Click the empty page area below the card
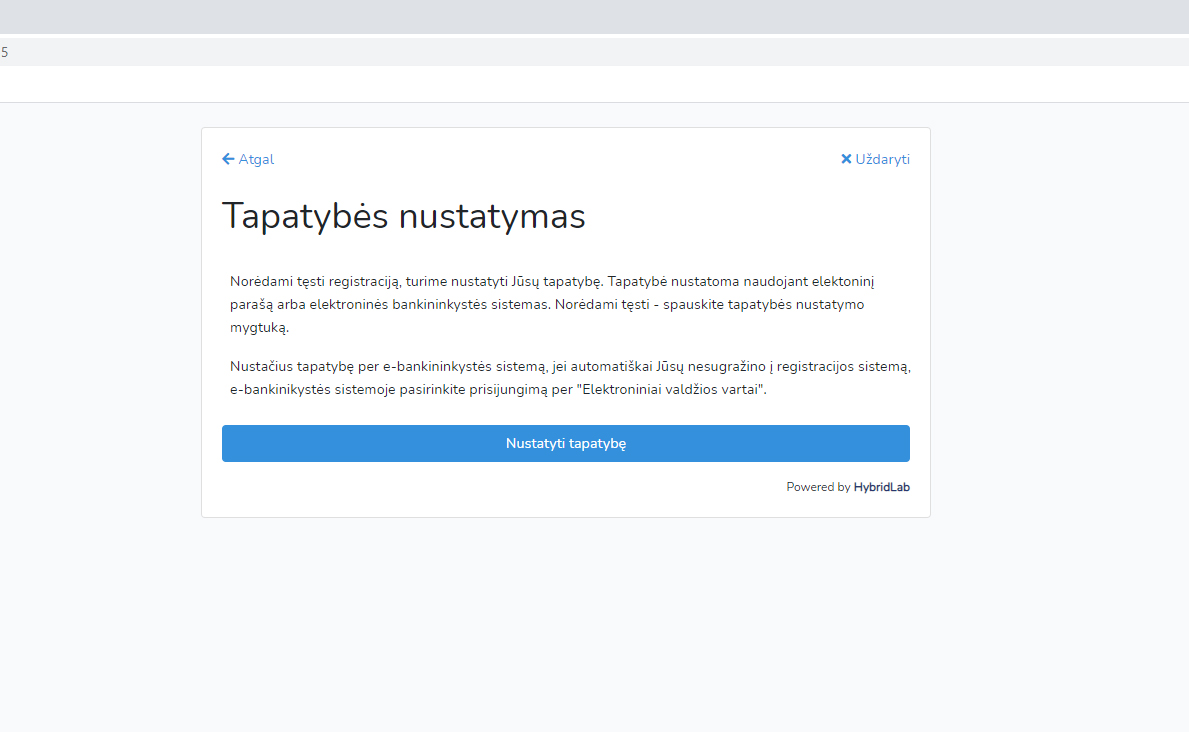 [594, 620]
